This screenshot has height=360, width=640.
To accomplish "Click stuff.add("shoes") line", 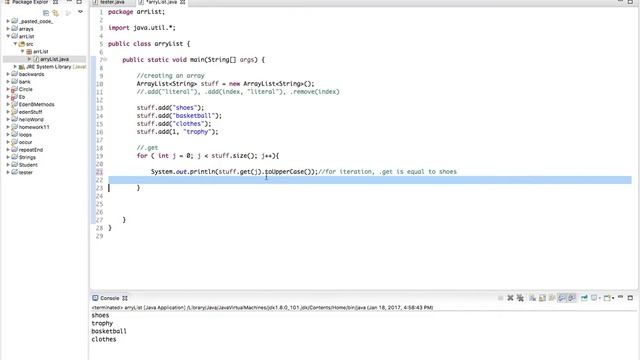I will [170, 108].
